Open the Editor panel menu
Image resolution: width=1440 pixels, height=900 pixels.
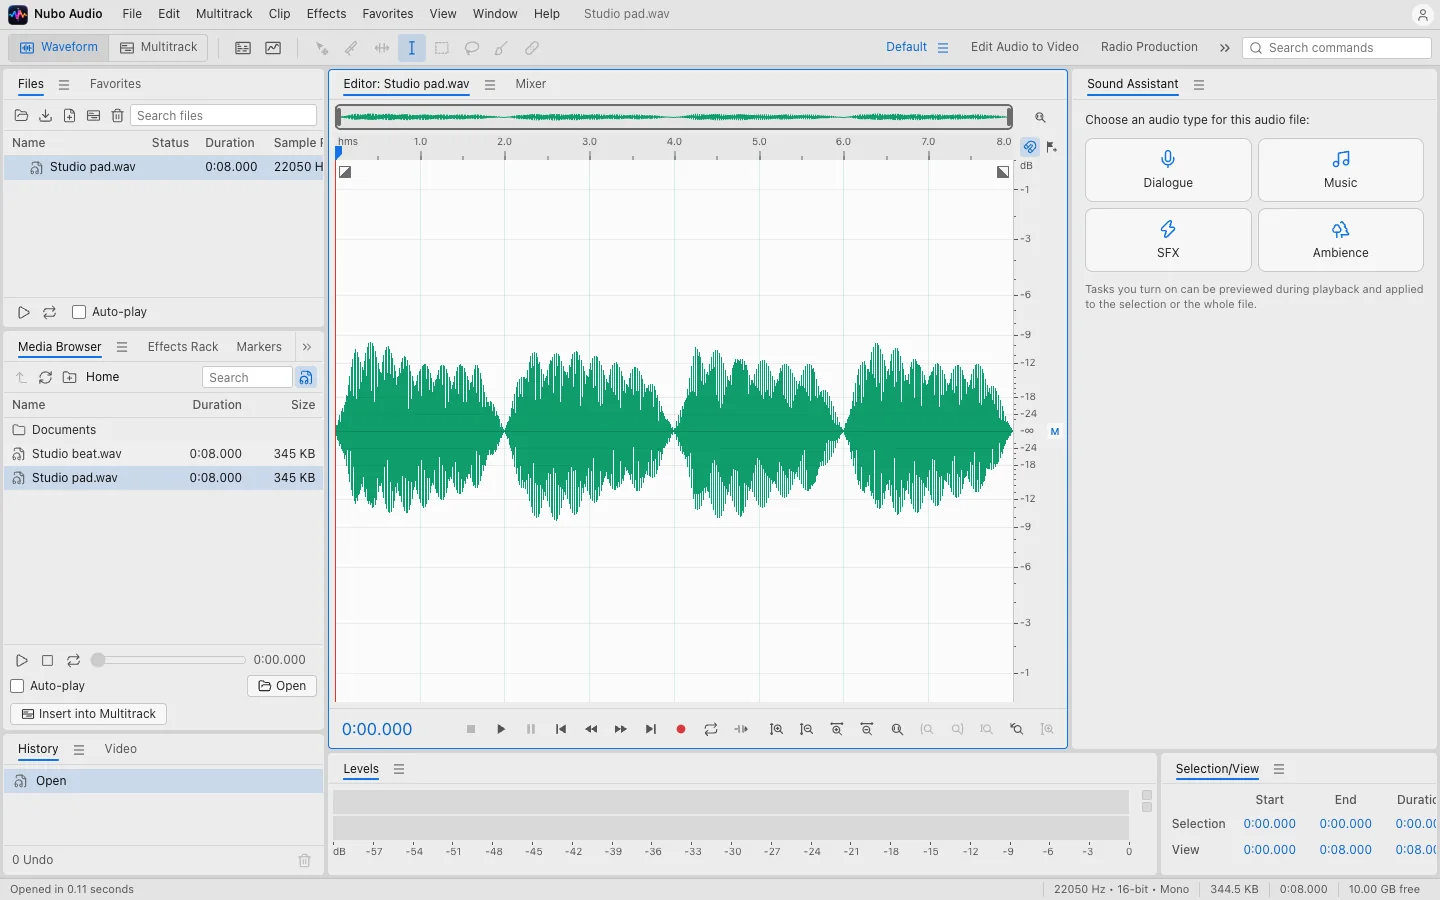point(490,84)
